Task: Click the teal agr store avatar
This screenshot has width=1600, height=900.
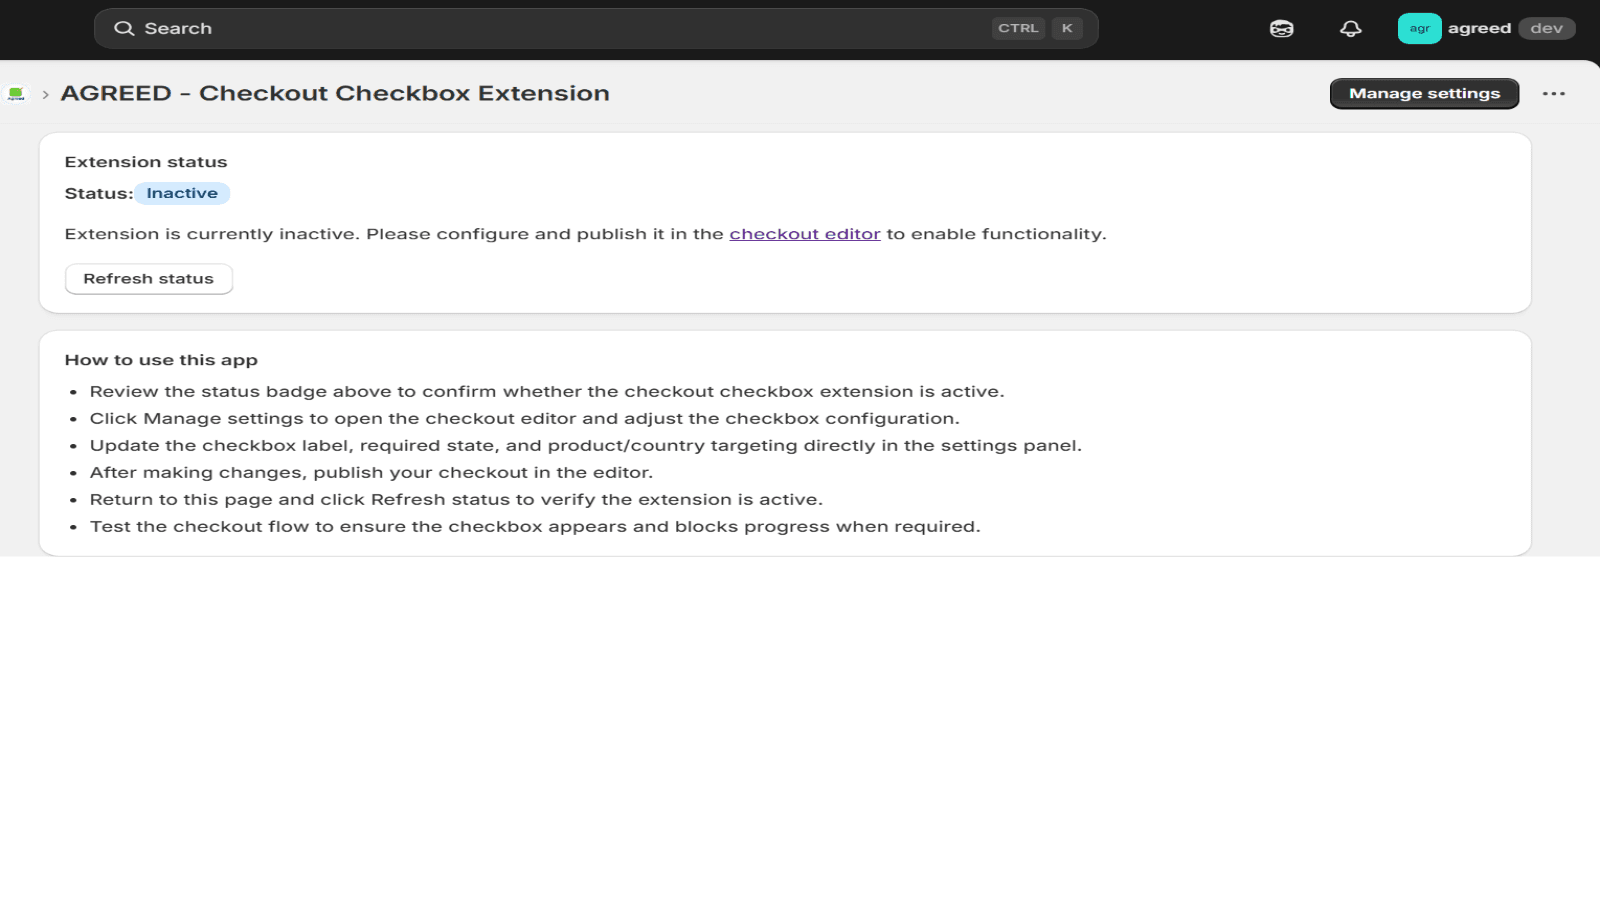Action: tap(1419, 28)
